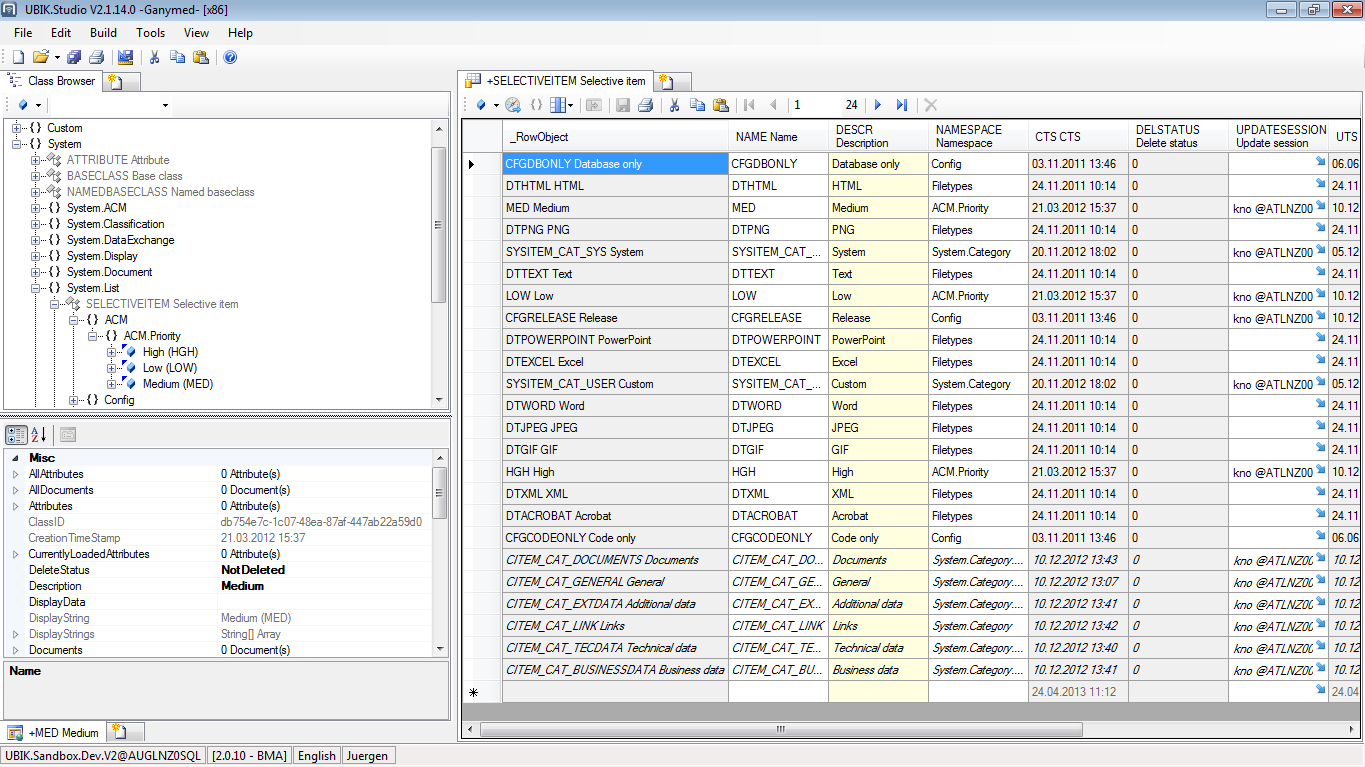Screen dimensions: 1365x767
Task: Toggle Alphabetical sorting in the property grid
Action: point(39,434)
